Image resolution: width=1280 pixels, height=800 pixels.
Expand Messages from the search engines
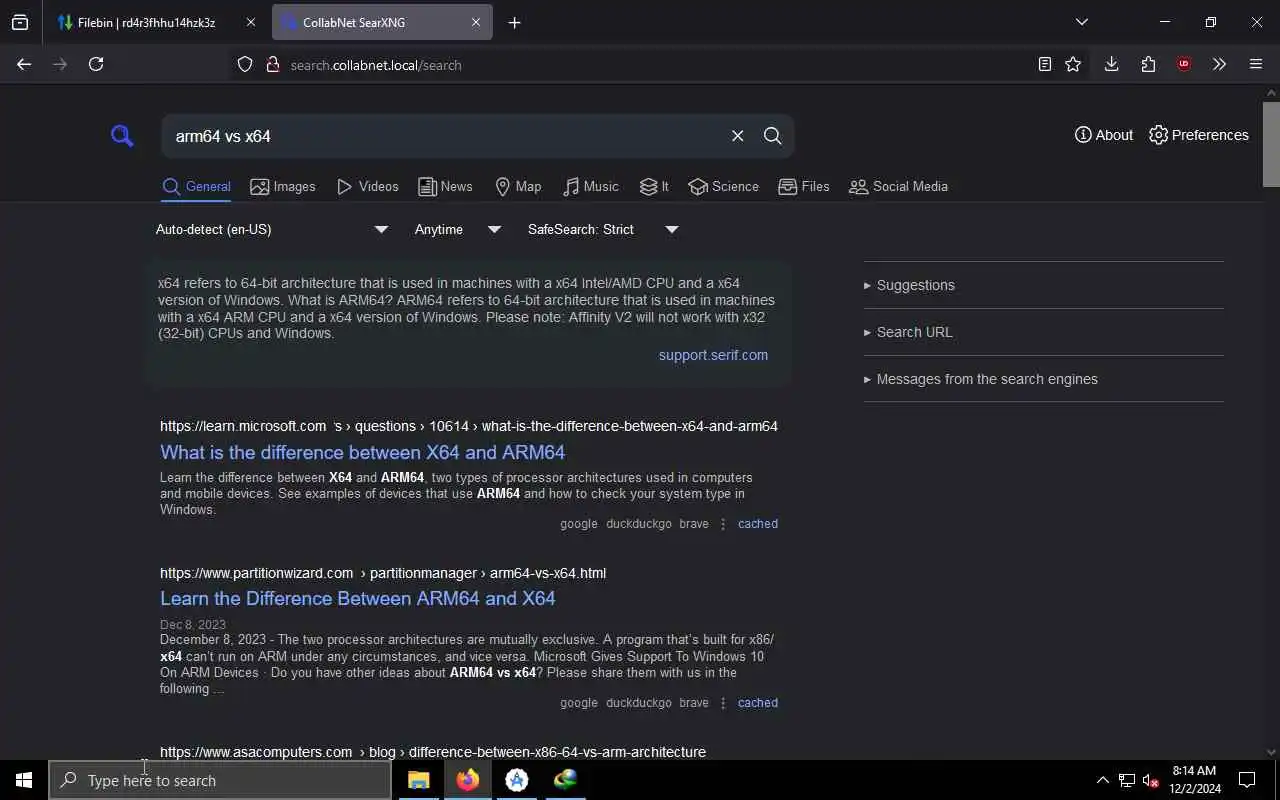point(981,379)
